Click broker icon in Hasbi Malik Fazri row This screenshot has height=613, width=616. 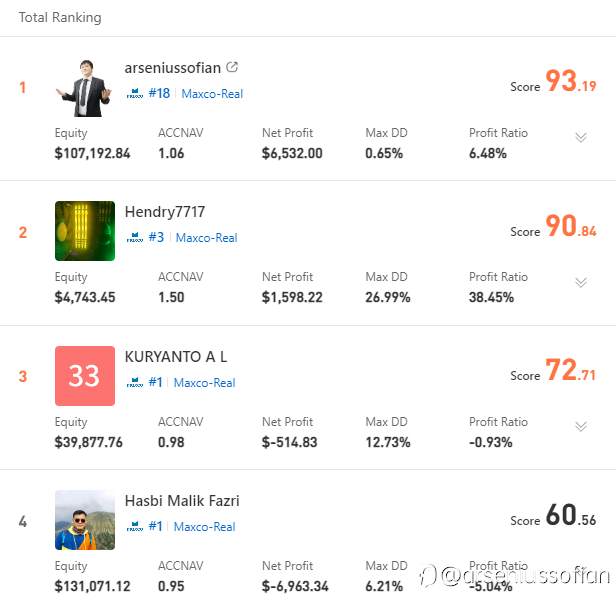click(x=135, y=526)
